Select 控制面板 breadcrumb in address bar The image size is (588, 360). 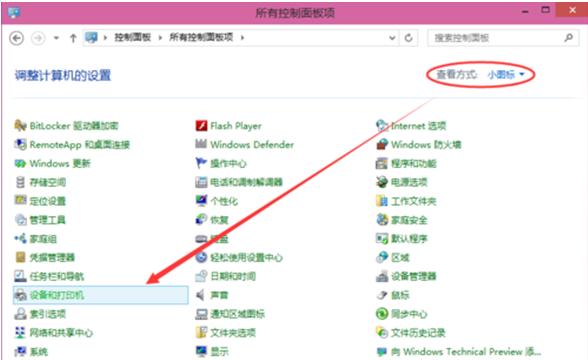tap(132, 38)
